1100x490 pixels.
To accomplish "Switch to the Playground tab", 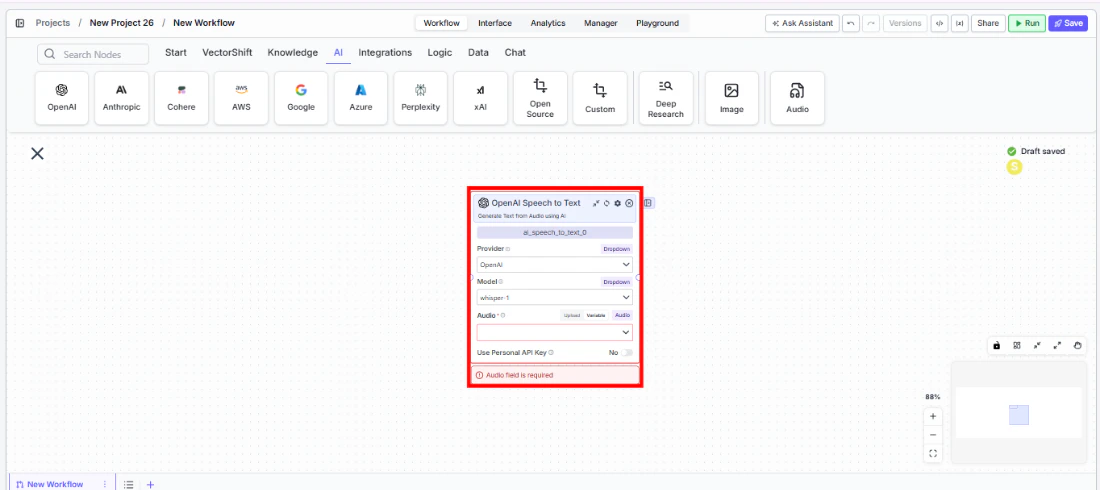I will [657, 23].
